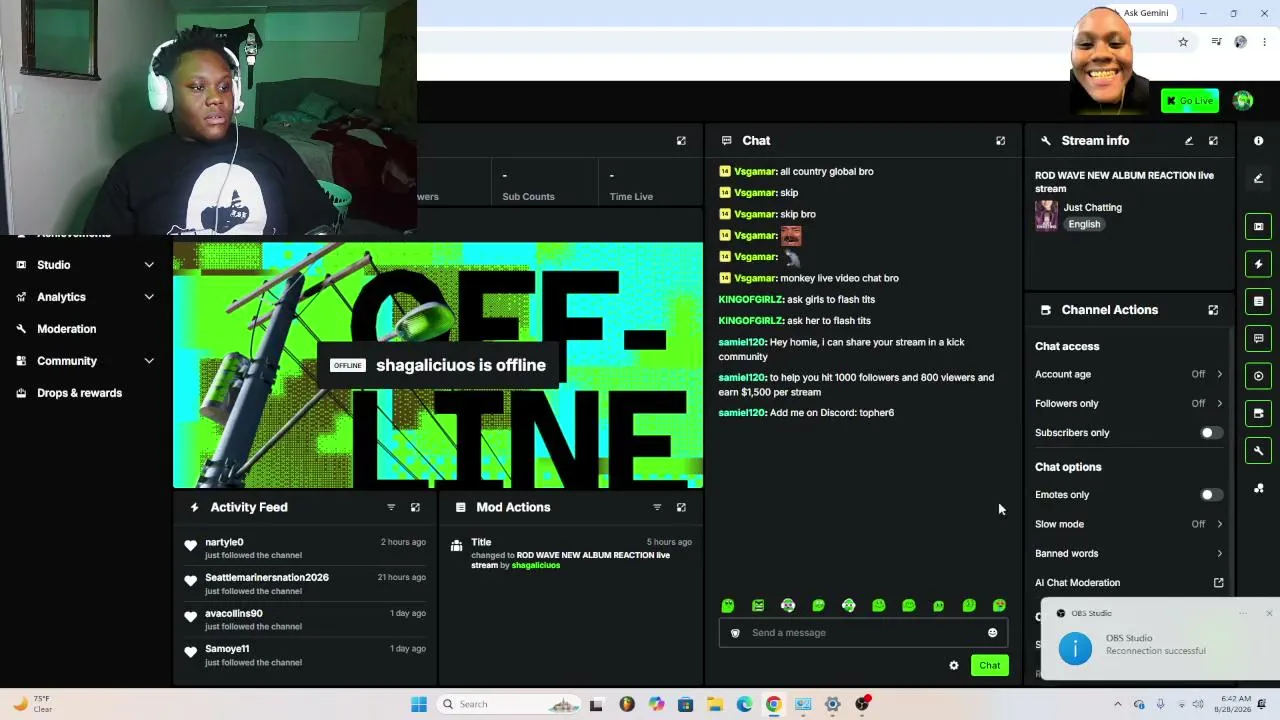
Task: Open shagaliciuos link in Mod Actions
Action: 536,565
